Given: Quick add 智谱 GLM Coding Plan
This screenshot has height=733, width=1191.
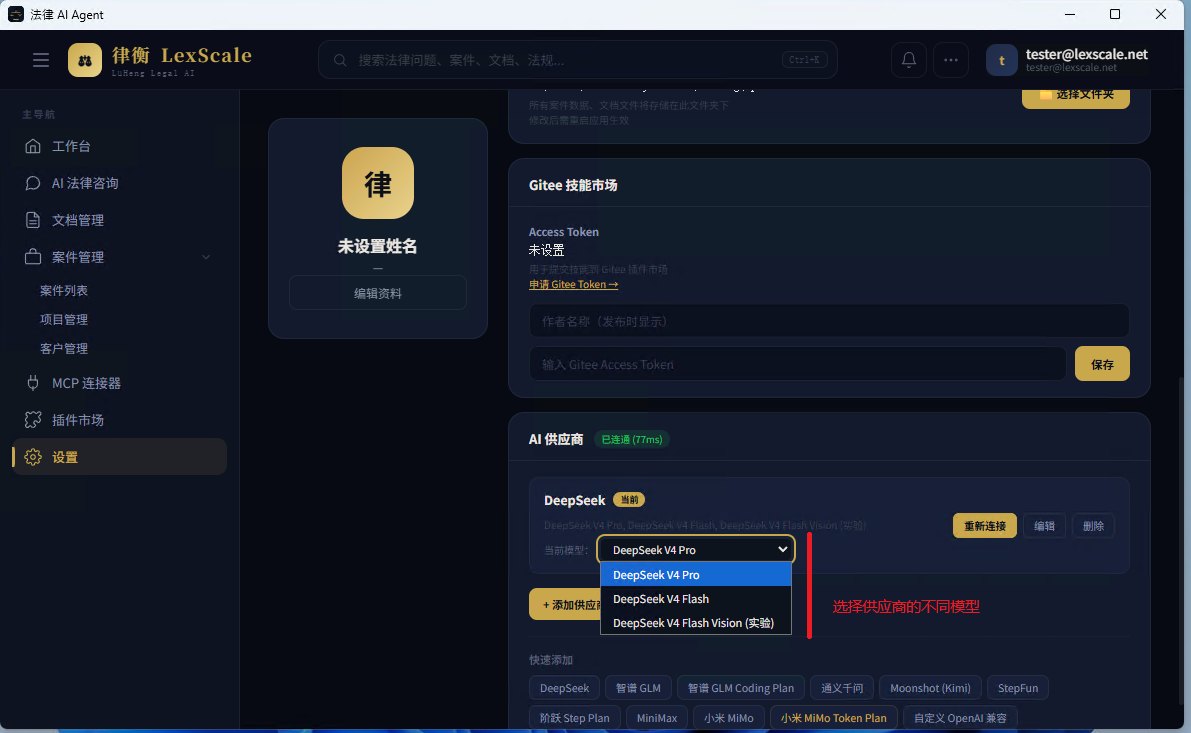Looking at the screenshot, I should (741, 688).
